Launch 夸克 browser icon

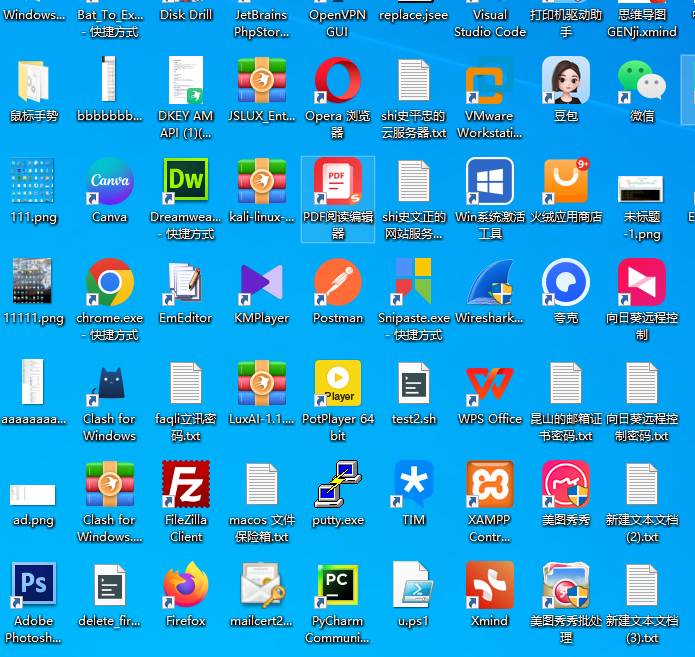(x=566, y=282)
